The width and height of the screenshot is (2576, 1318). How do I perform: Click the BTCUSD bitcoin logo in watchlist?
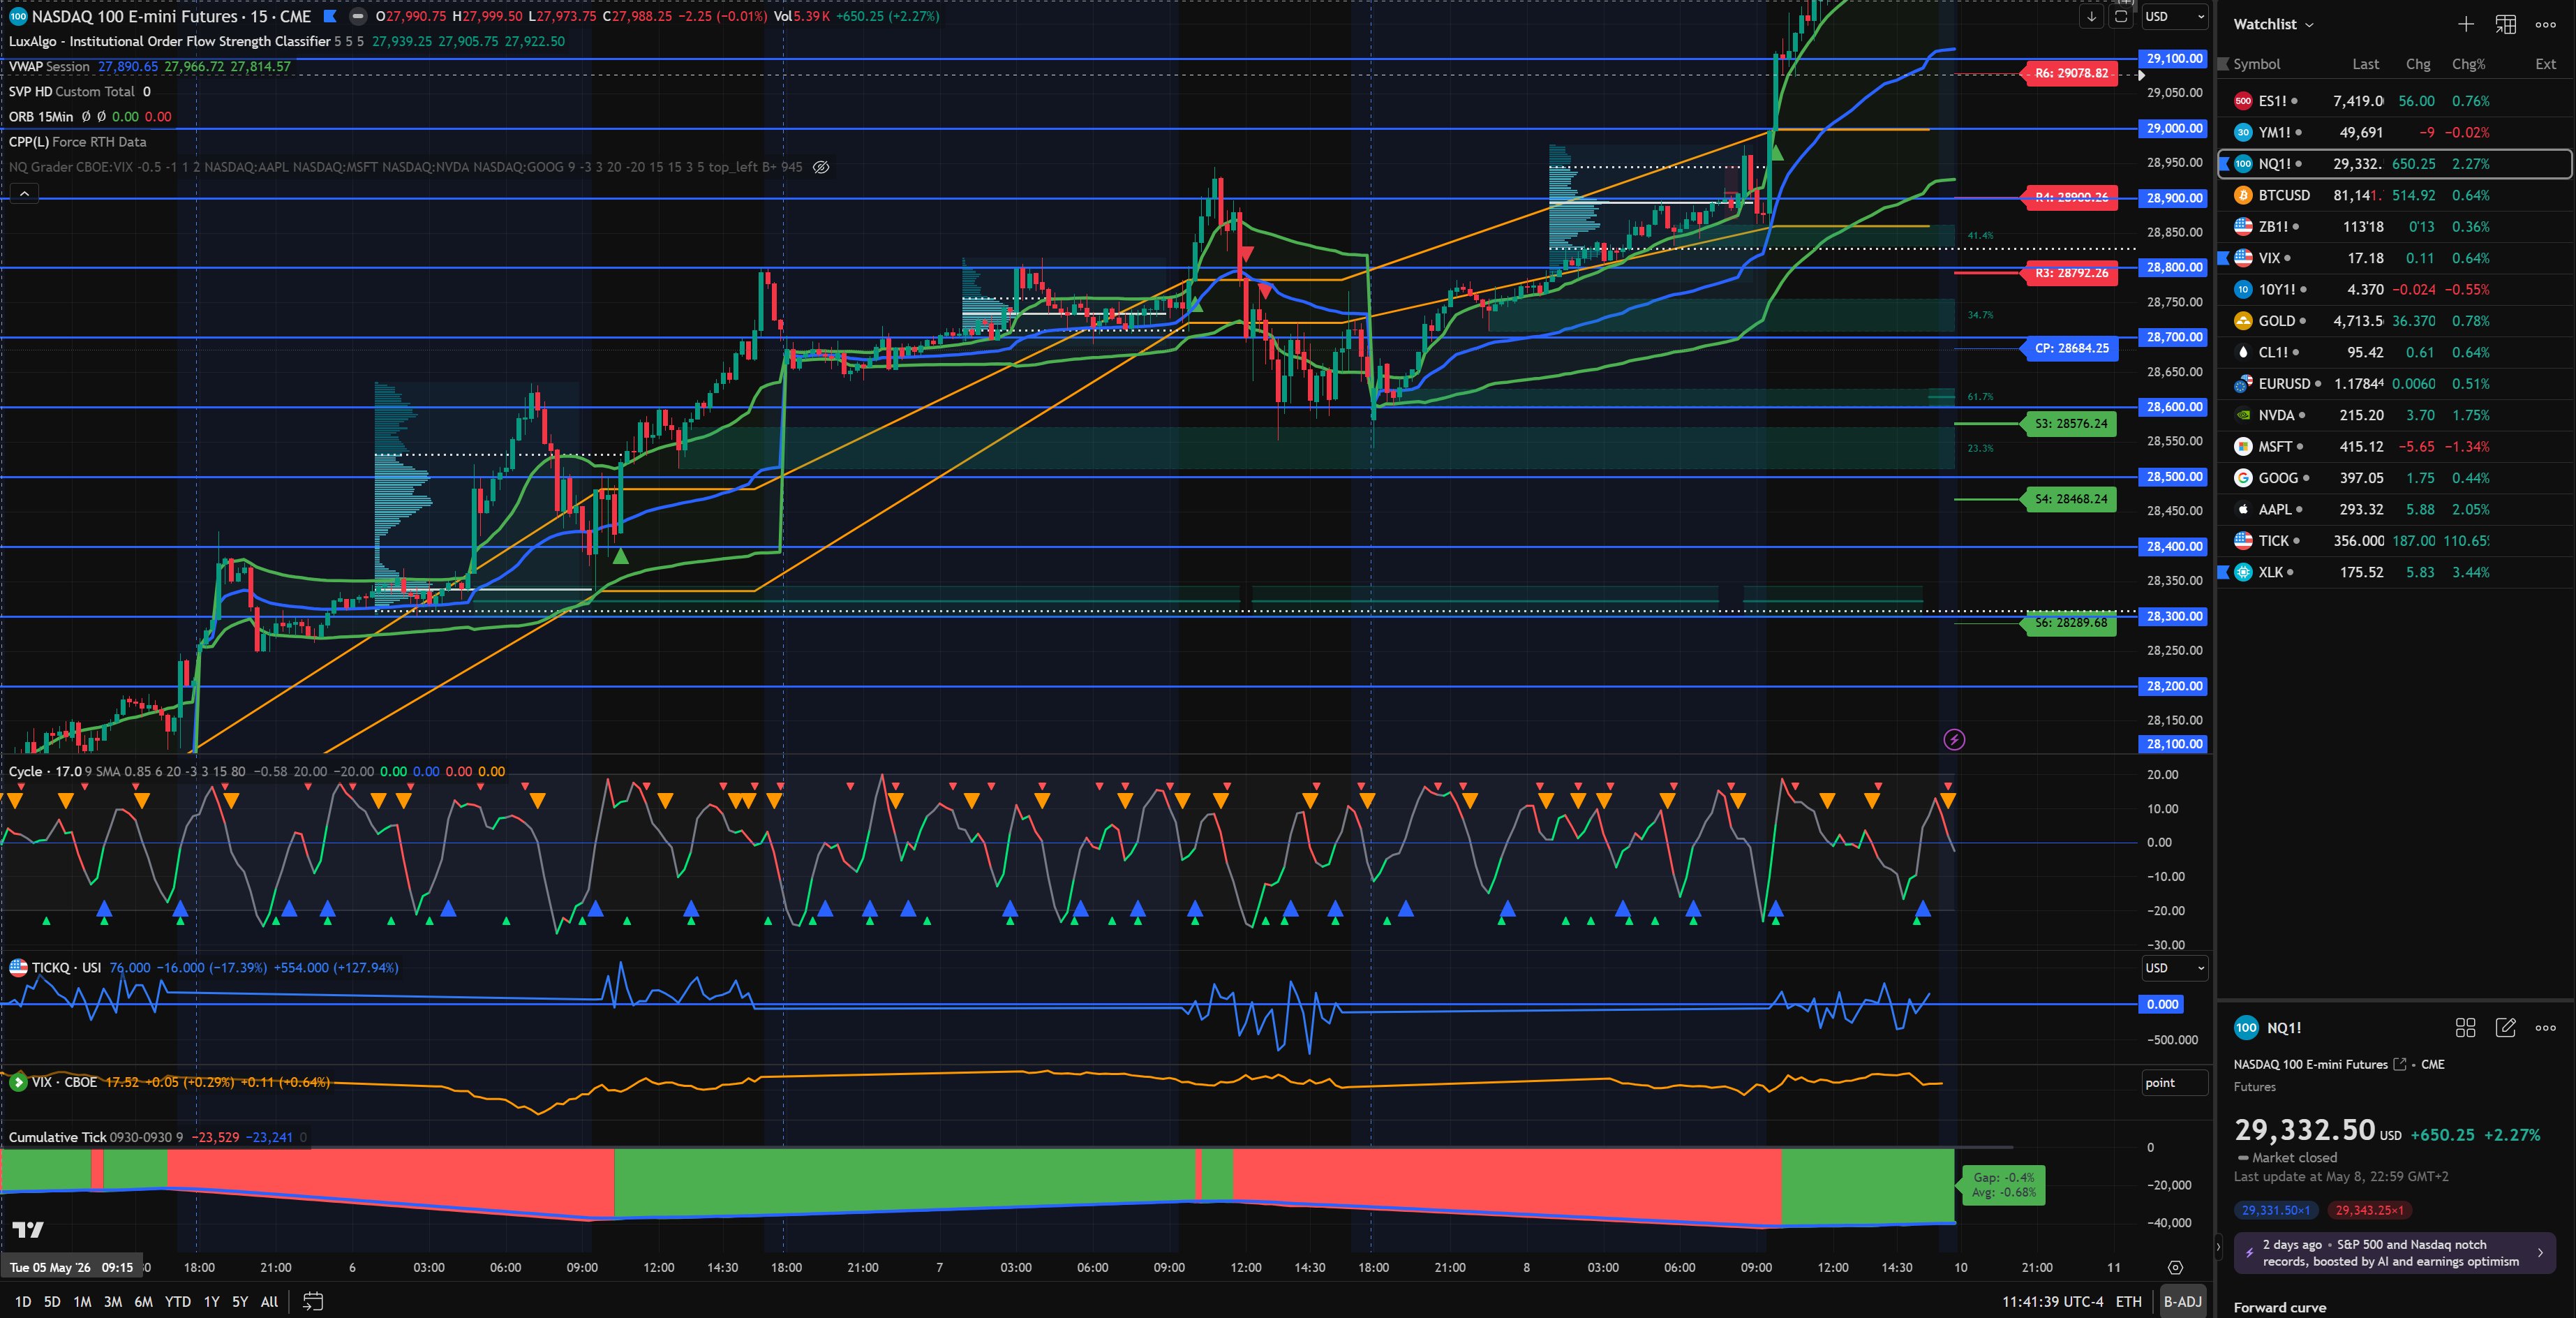coord(2243,195)
